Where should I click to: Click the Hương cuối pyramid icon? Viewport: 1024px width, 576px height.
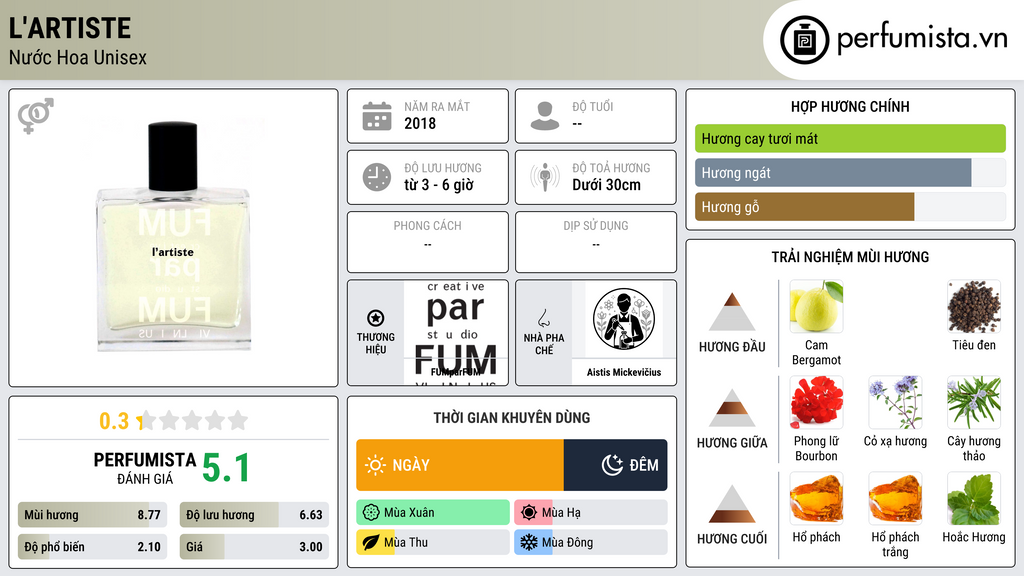click(x=732, y=504)
